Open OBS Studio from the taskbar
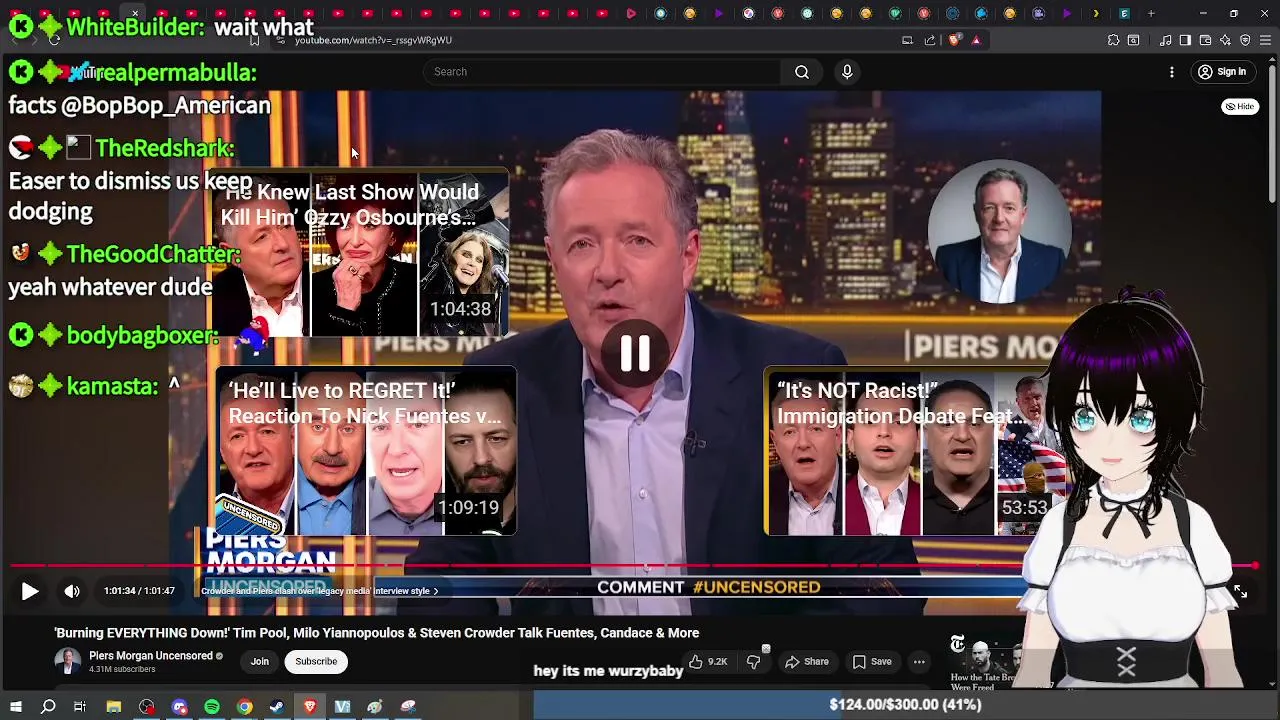Image resolution: width=1280 pixels, height=720 pixels. (x=147, y=707)
